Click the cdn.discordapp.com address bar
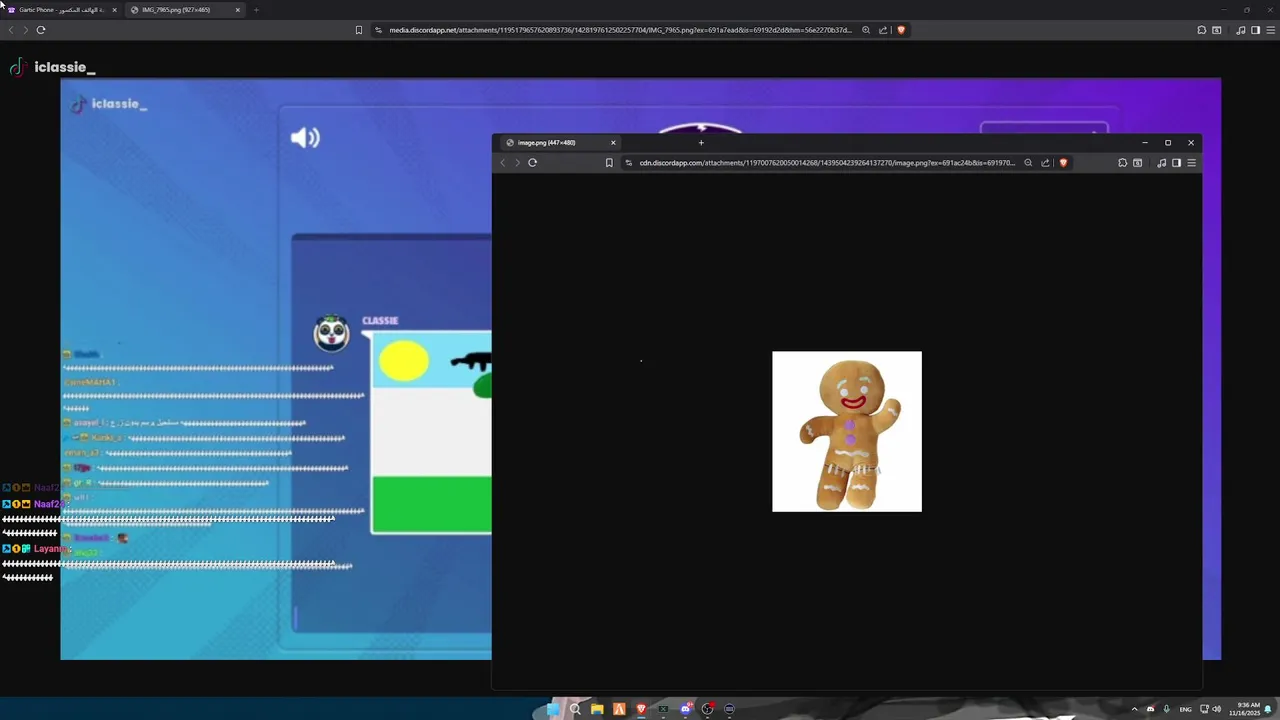The width and height of the screenshot is (1280, 720). coord(846,163)
